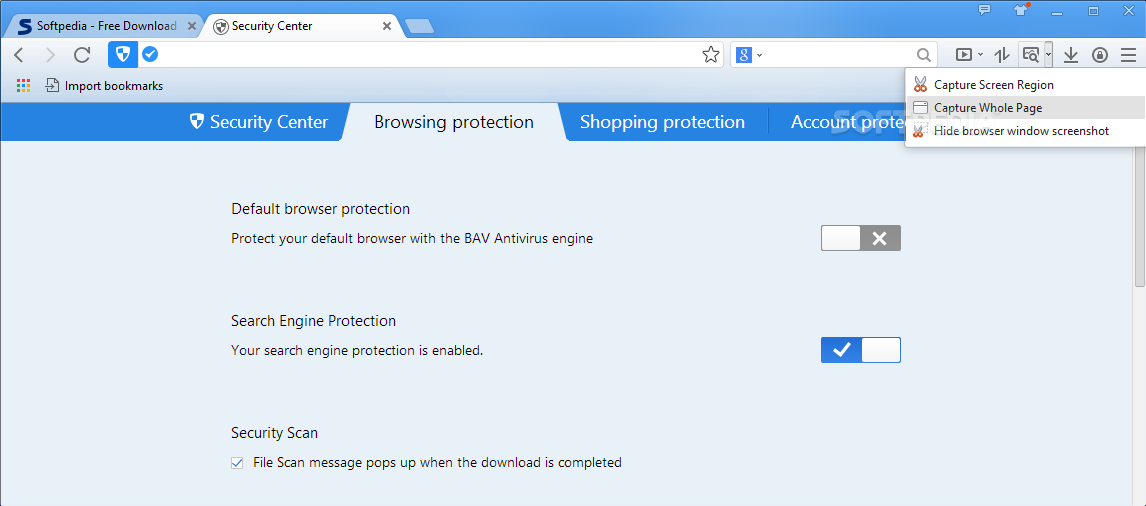Click the padlock circle toolbar icon
The image size is (1146, 506).
(x=1100, y=55)
